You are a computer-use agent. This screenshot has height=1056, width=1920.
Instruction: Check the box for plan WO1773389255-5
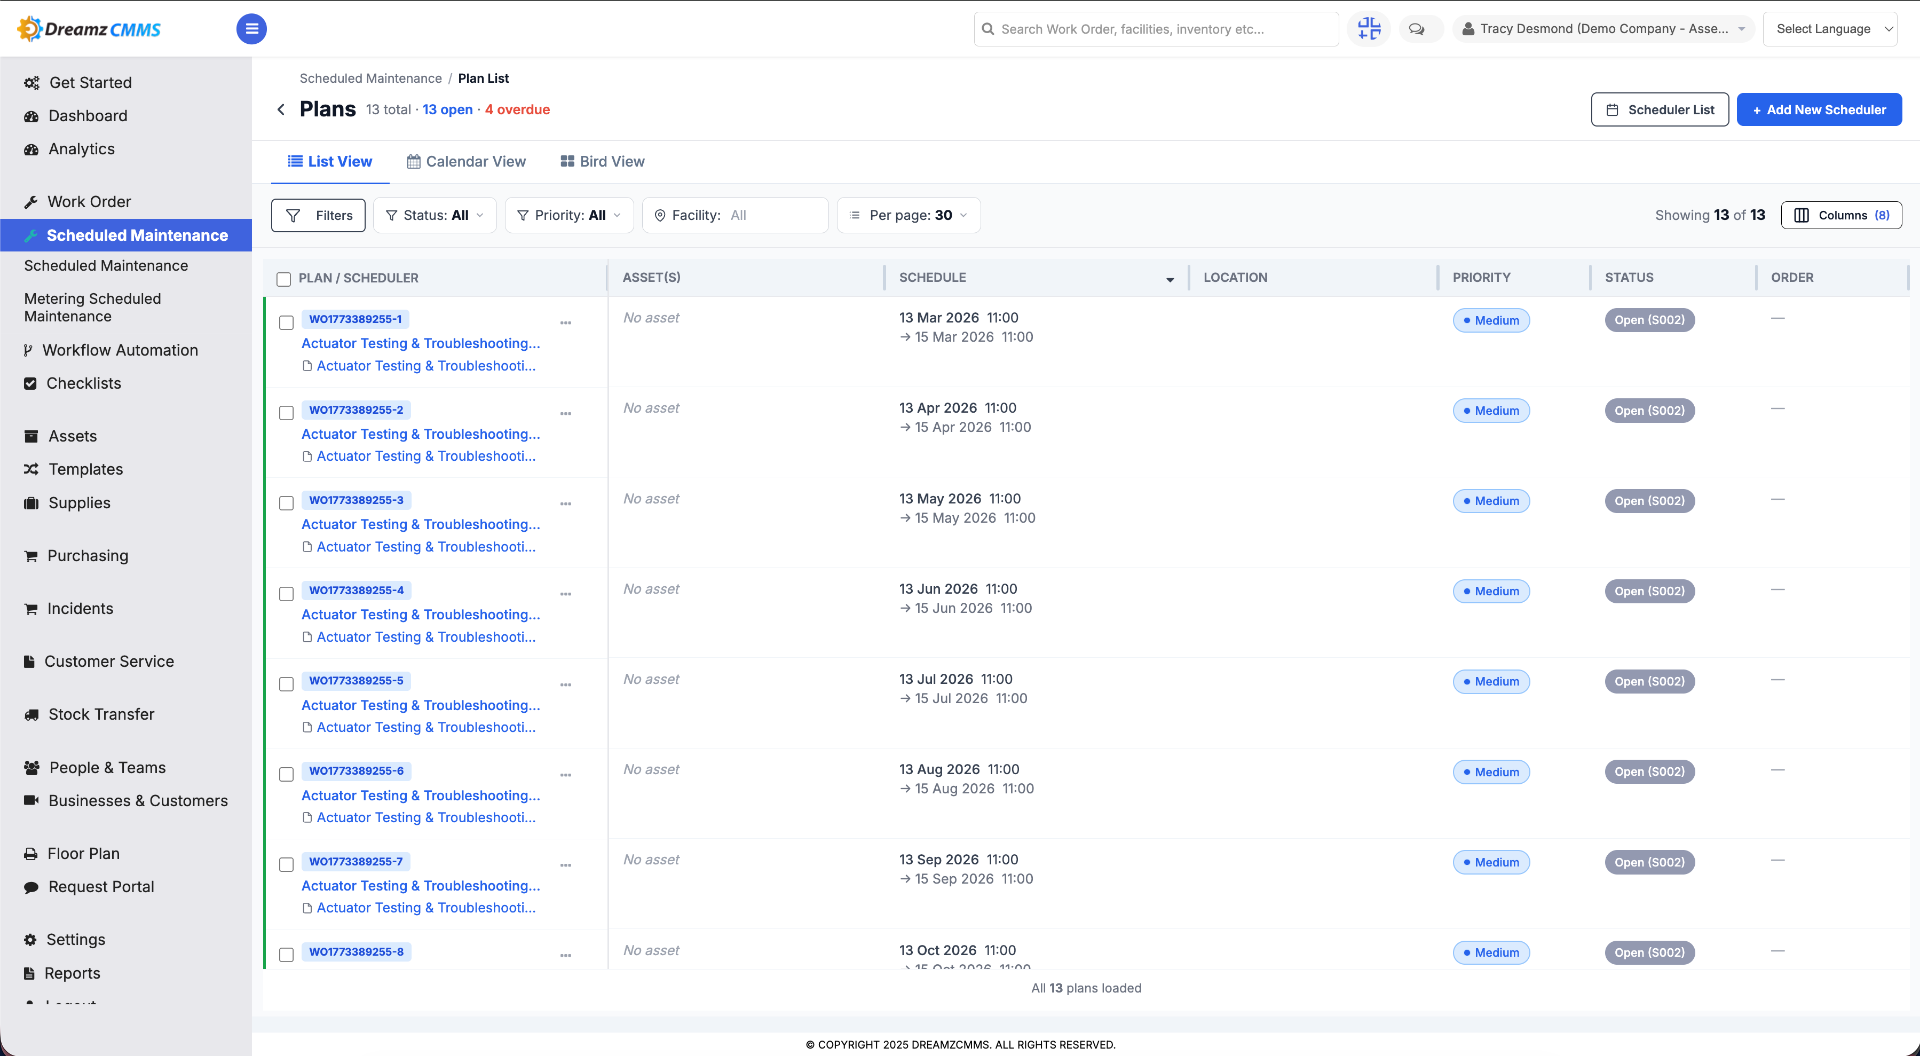tap(286, 684)
